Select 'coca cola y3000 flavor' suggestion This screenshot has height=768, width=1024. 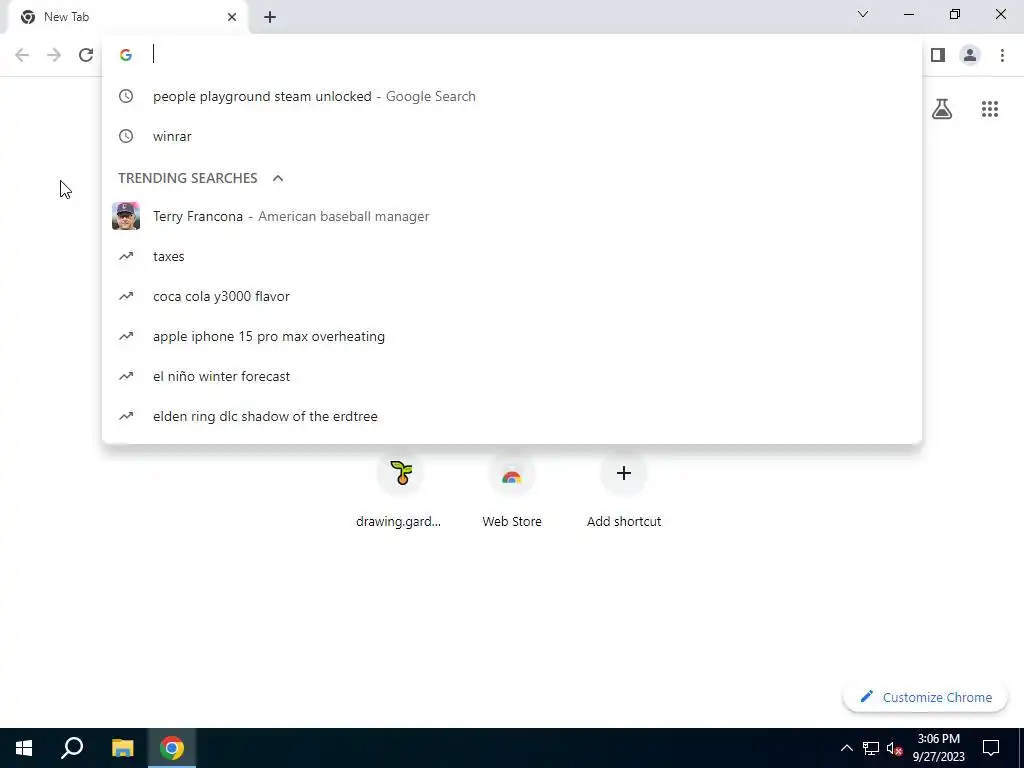(512, 296)
